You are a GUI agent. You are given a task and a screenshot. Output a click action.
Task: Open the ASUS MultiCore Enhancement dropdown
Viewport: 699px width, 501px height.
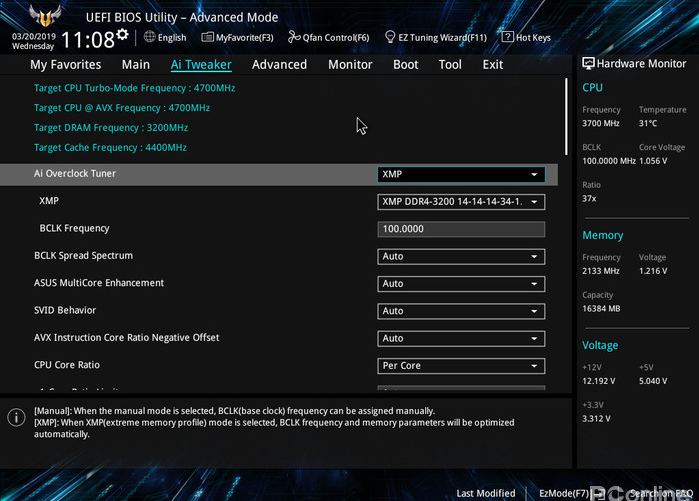[x=461, y=284]
